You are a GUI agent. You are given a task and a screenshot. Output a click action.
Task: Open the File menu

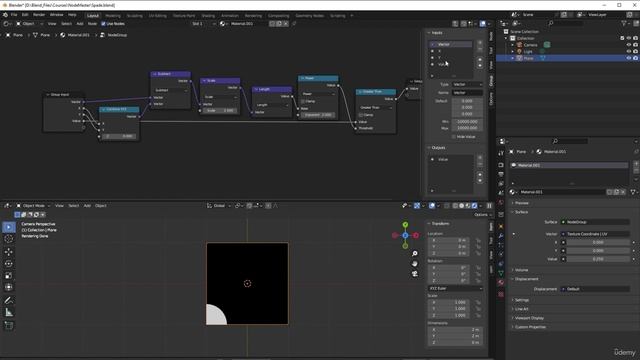click(14, 15)
